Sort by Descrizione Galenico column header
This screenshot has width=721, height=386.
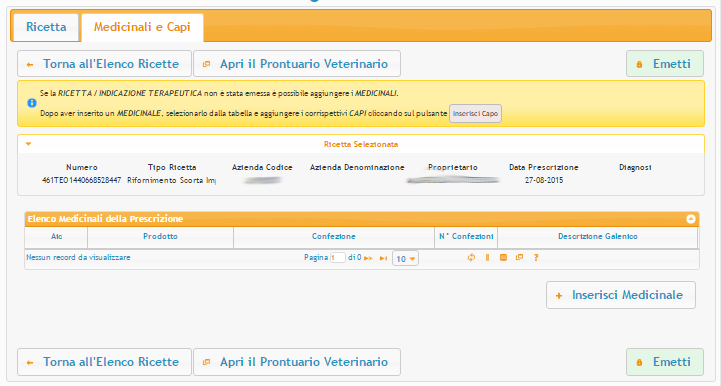(598, 236)
